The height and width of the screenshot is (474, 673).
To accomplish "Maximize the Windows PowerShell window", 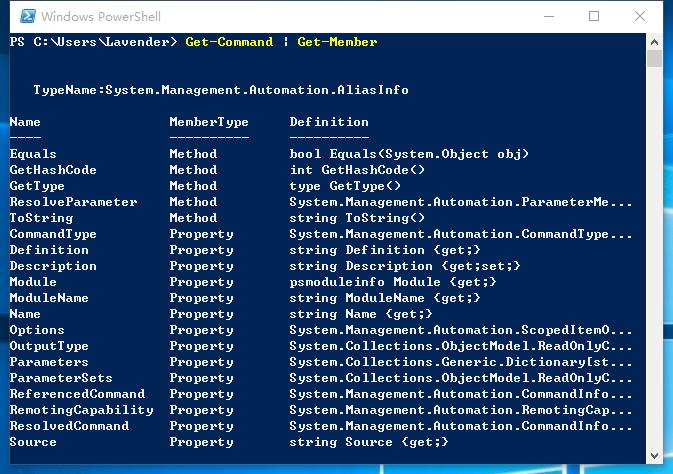I will tap(594, 16).
